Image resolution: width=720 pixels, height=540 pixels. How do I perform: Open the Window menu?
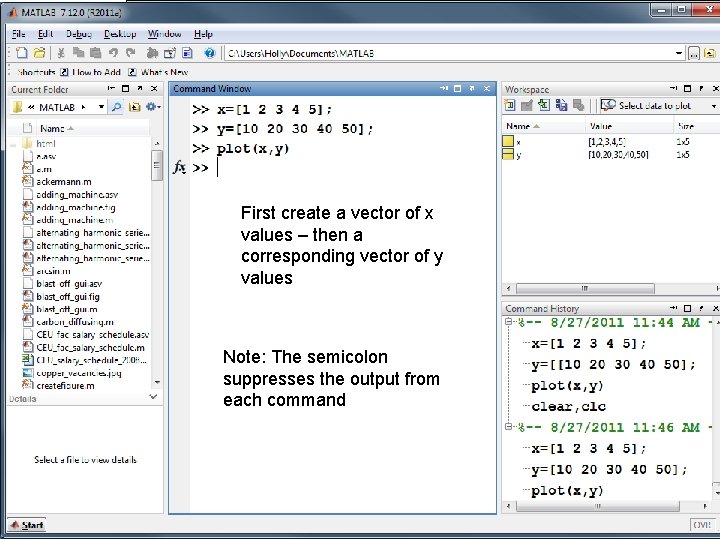click(x=164, y=34)
